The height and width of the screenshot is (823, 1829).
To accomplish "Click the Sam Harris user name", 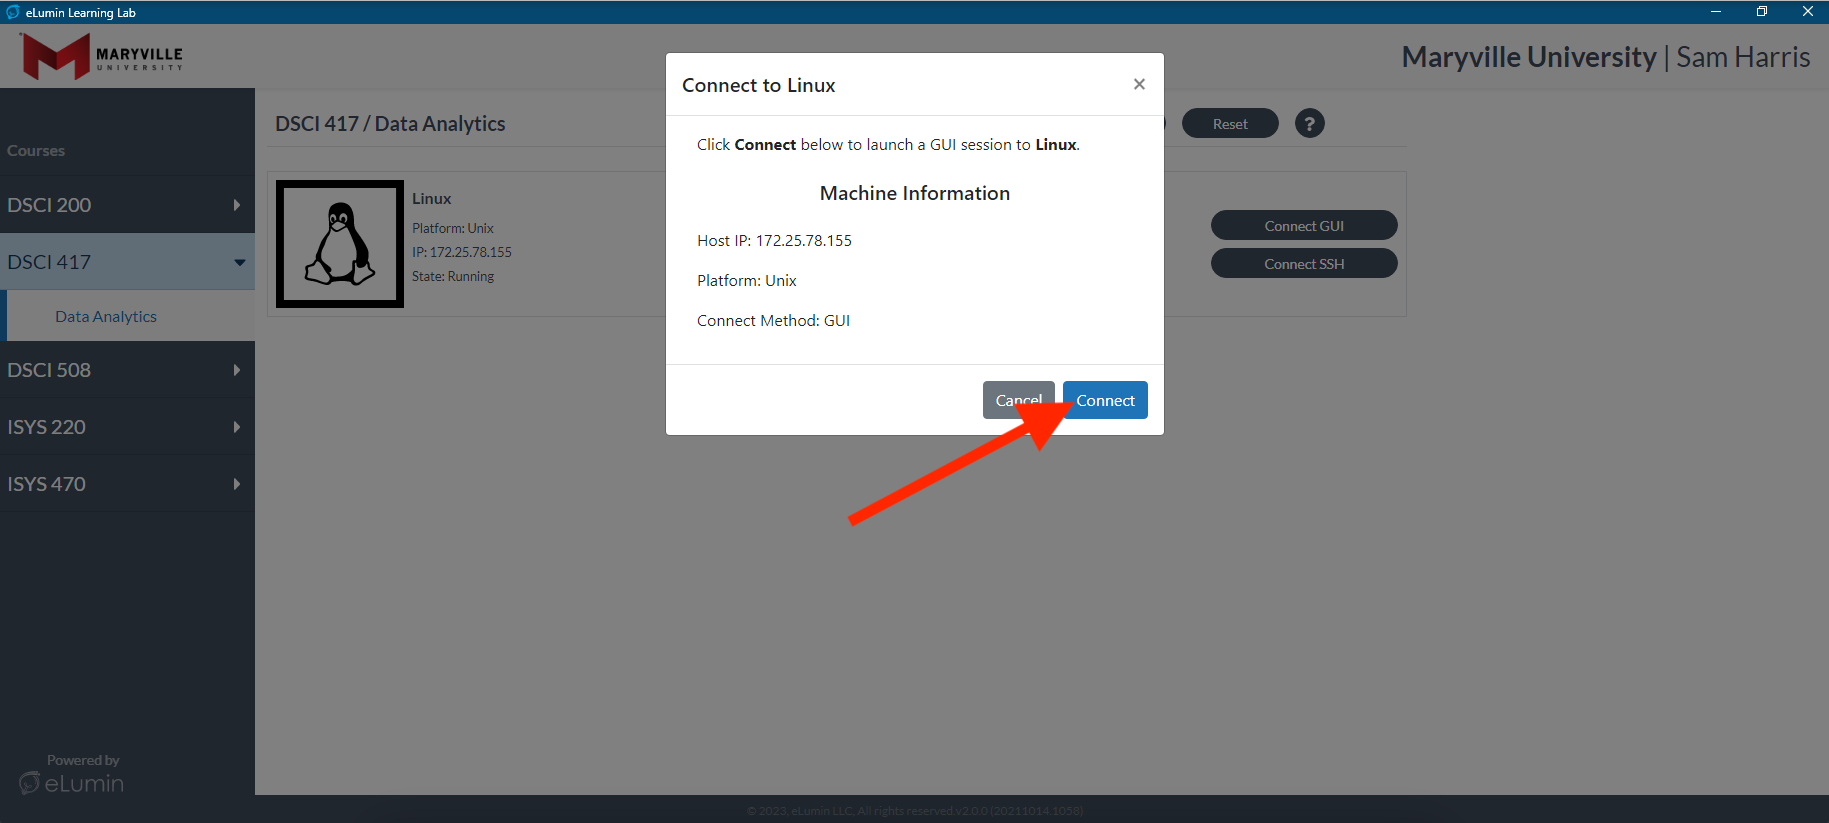I will point(1743,57).
